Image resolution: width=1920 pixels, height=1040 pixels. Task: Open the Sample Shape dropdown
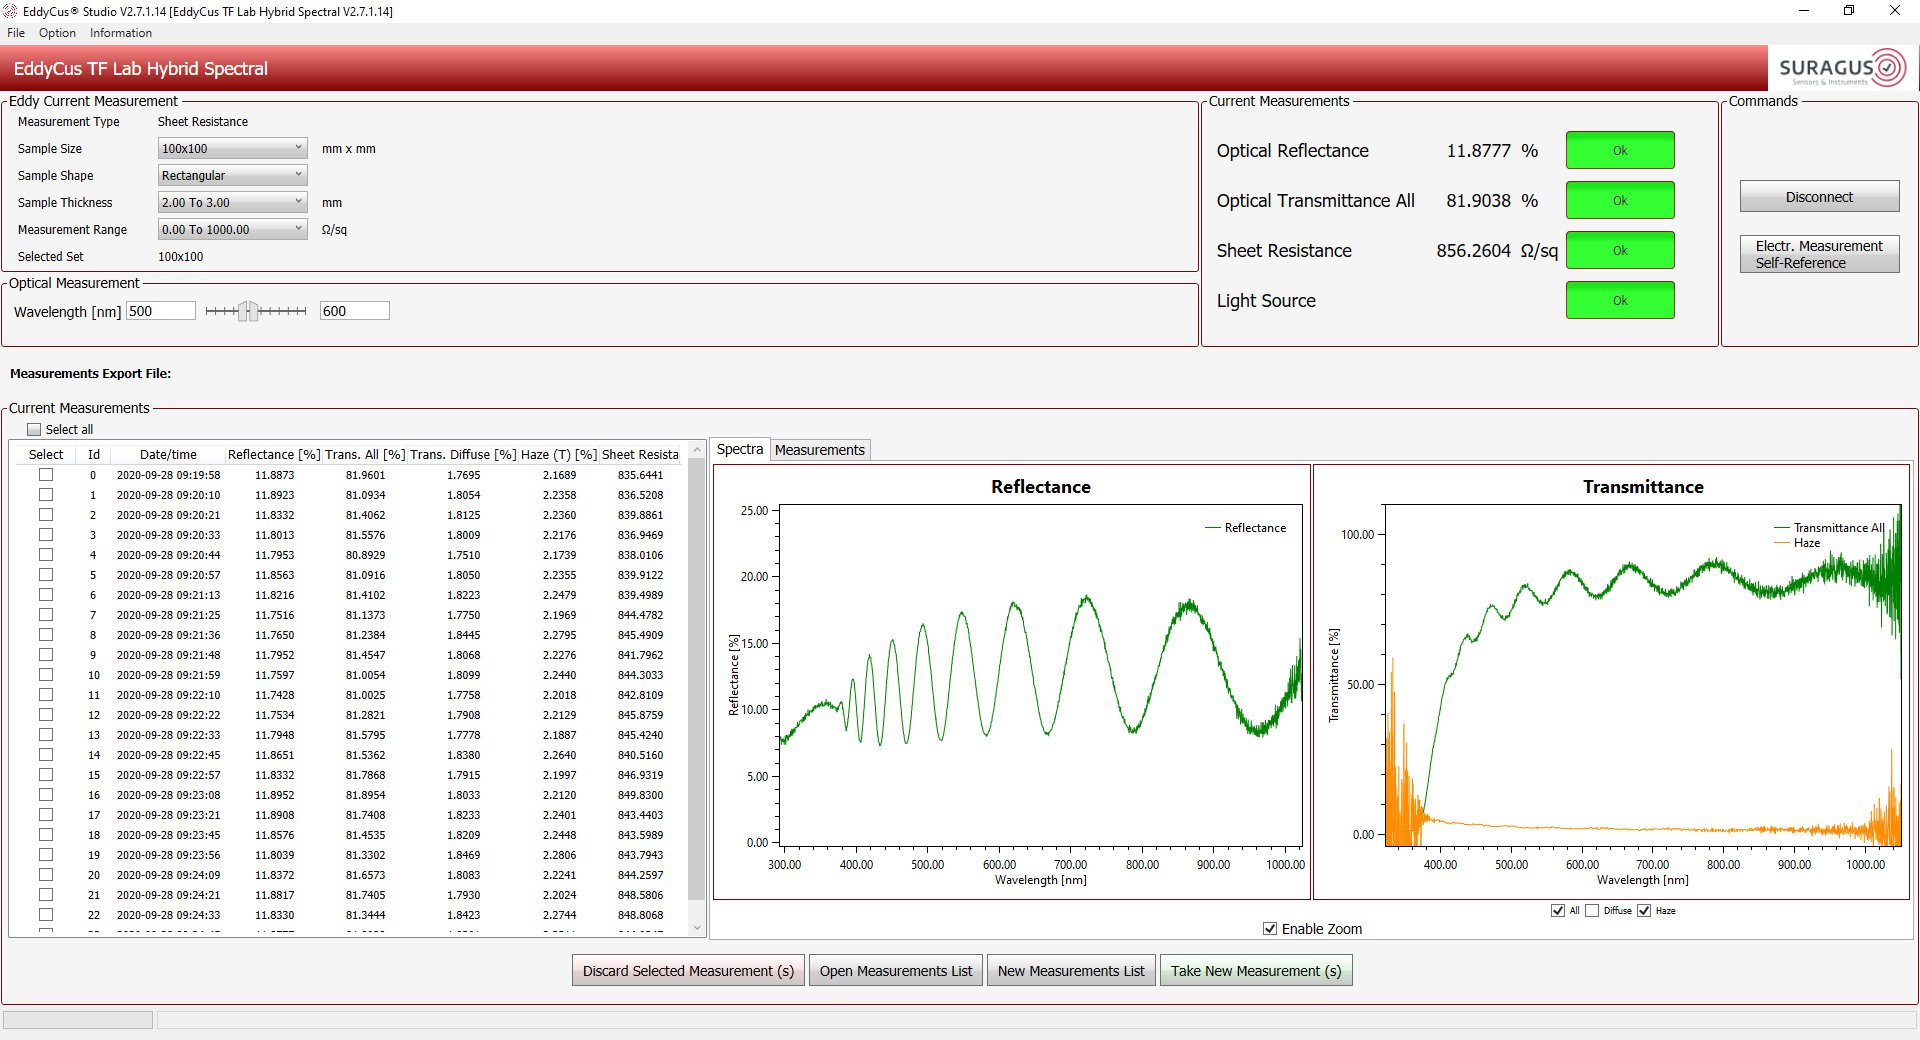coord(232,175)
